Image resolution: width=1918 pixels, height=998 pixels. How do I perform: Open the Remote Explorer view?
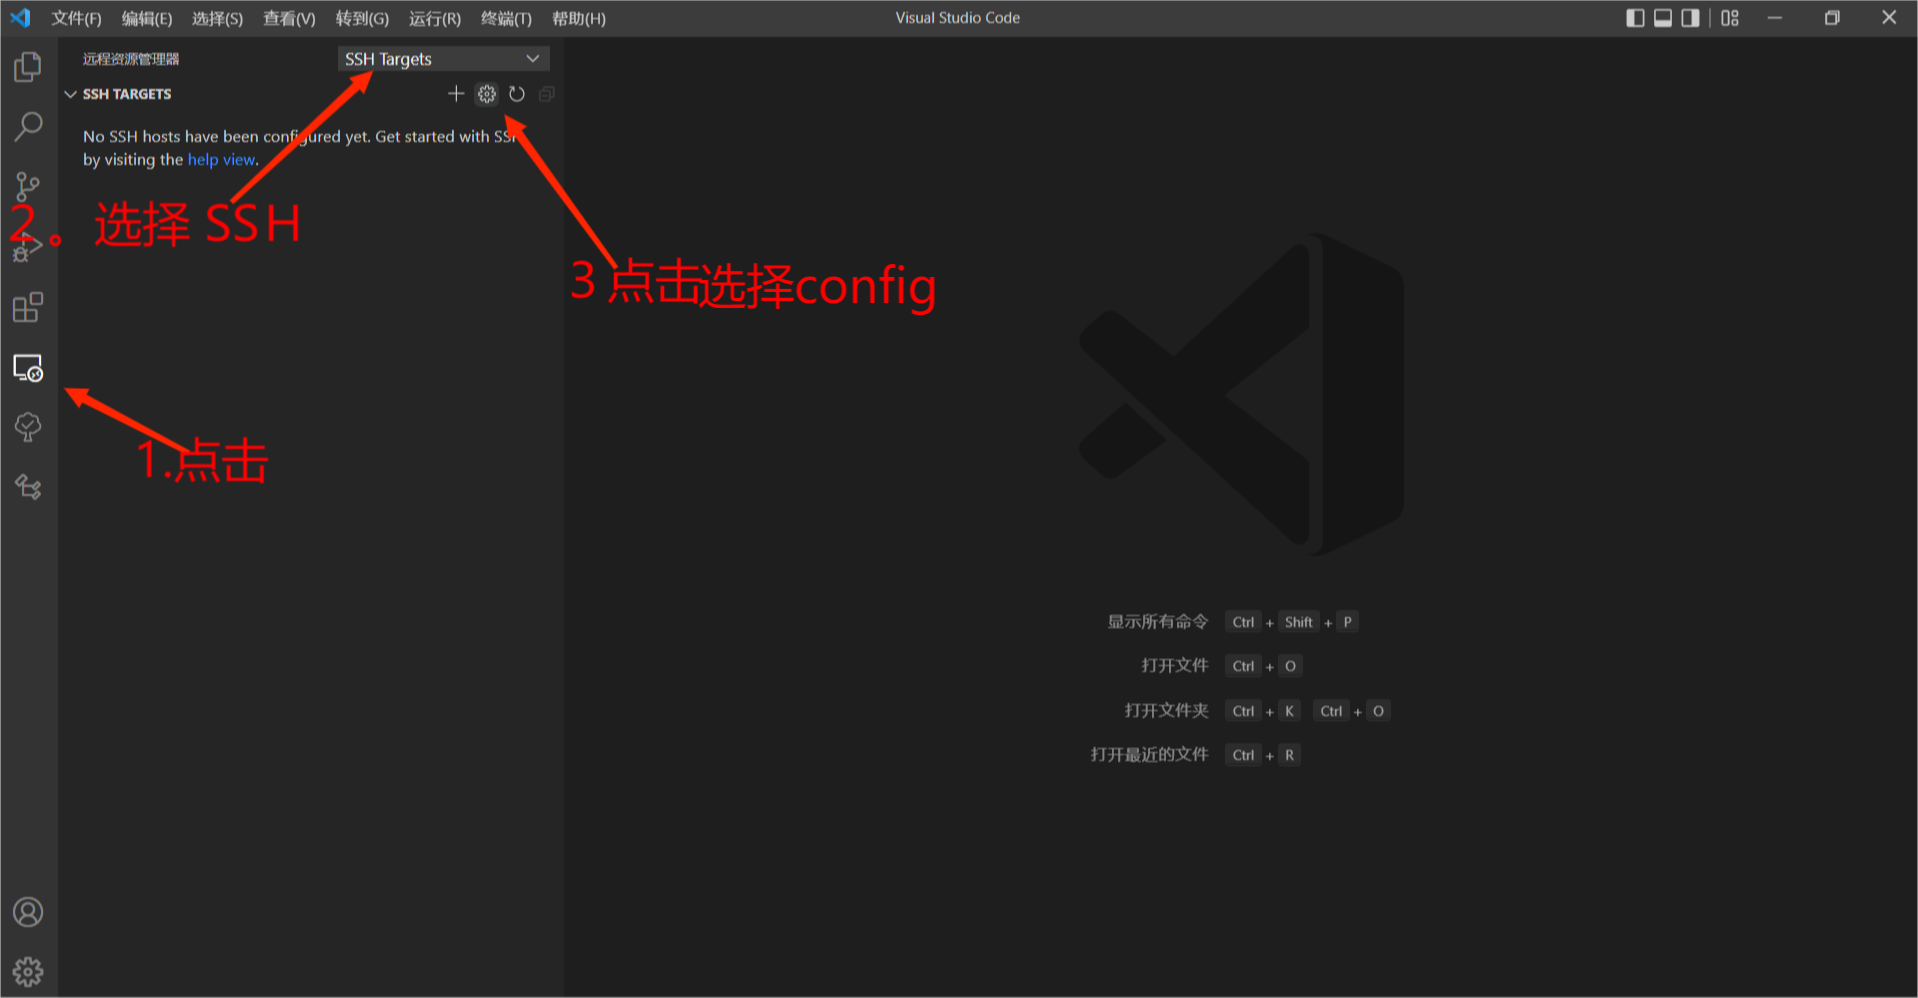(28, 368)
